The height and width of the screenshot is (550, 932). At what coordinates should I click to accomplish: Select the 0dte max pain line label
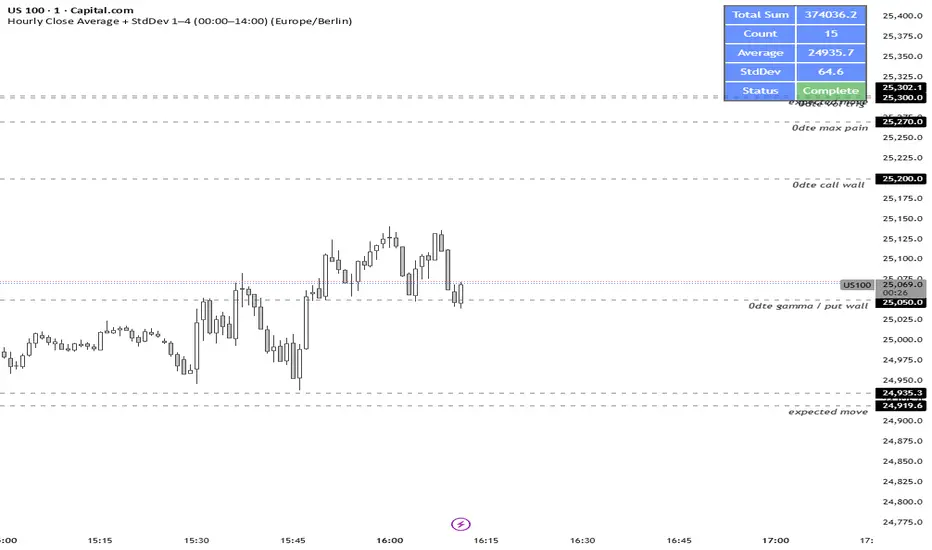[x=829, y=129]
